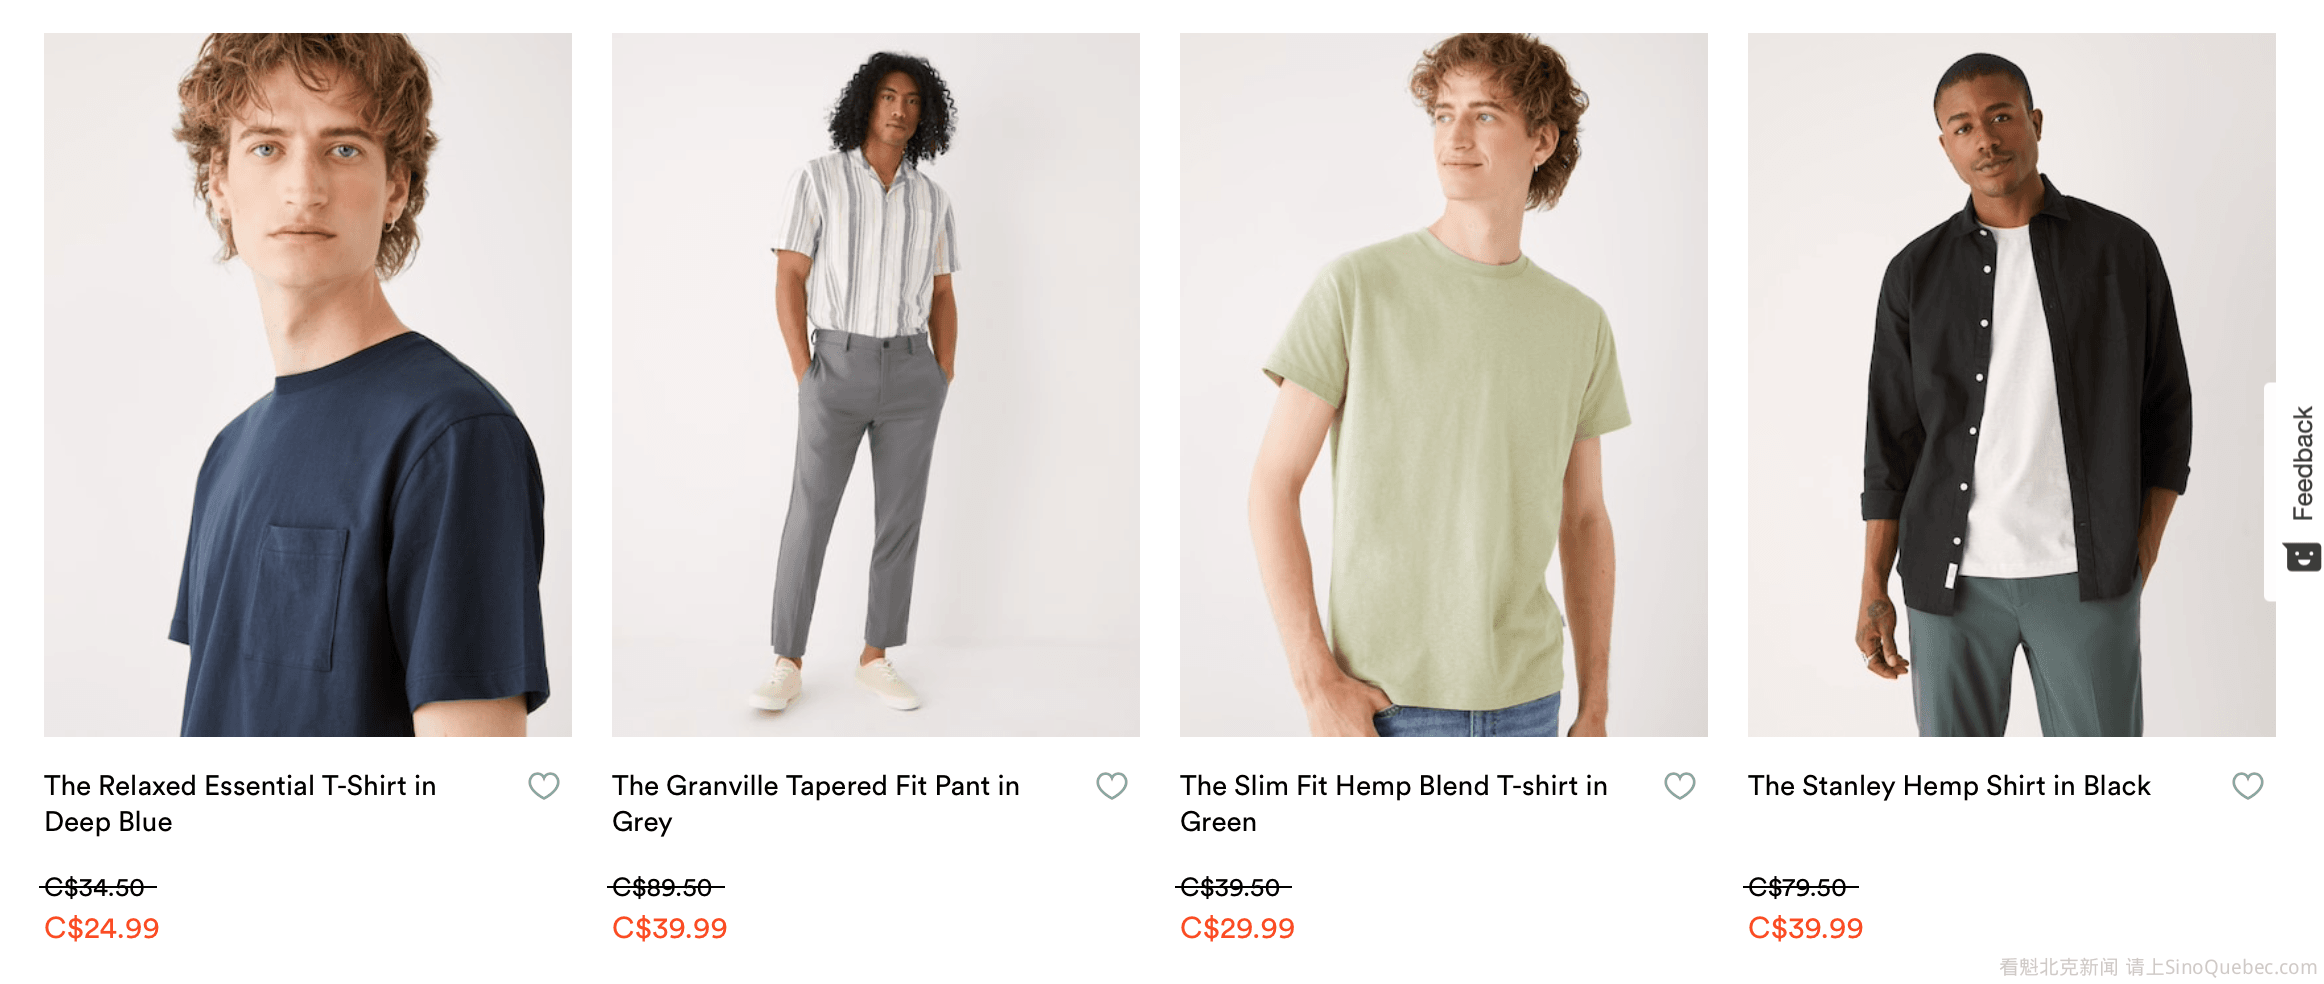View the grey tapered pant product photo

point(876,385)
